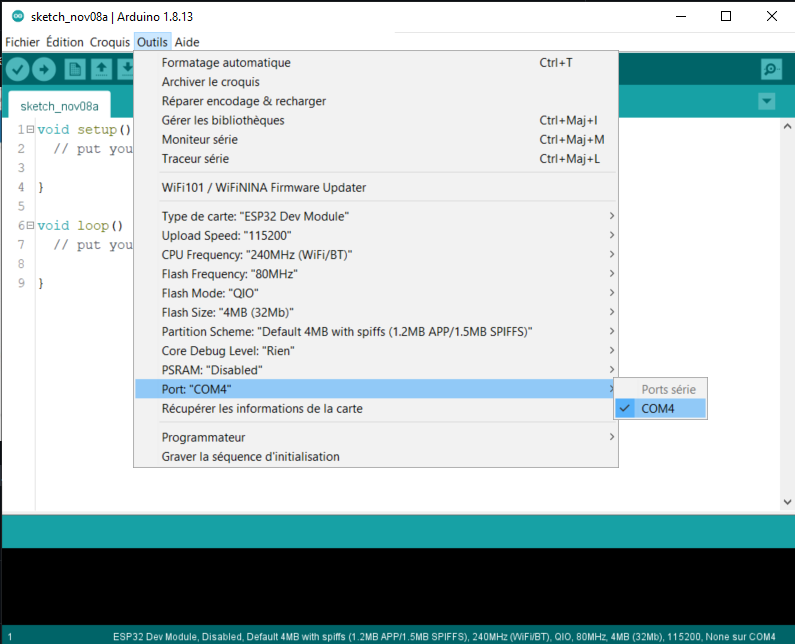Viewport: 795px width, 644px height.
Task: Launch WiFi101 / WiFiNINA Firmware Updater
Action: pos(376,188)
